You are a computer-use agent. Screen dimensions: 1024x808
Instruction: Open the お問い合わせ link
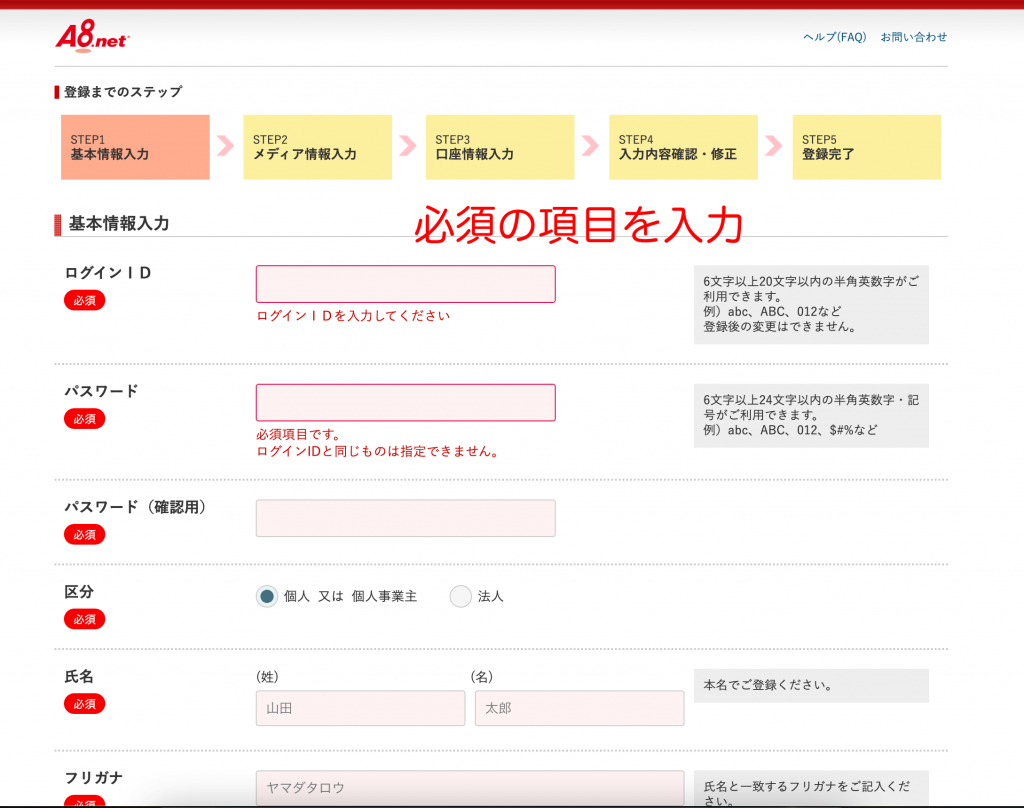[913, 37]
